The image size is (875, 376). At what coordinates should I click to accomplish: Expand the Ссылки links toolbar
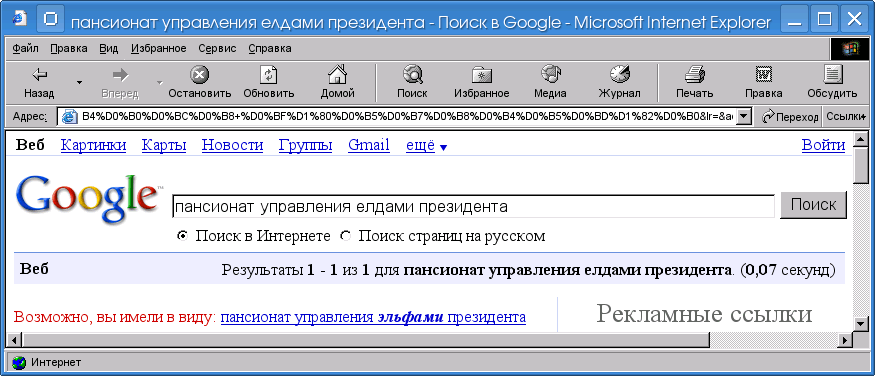coord(845,117)
